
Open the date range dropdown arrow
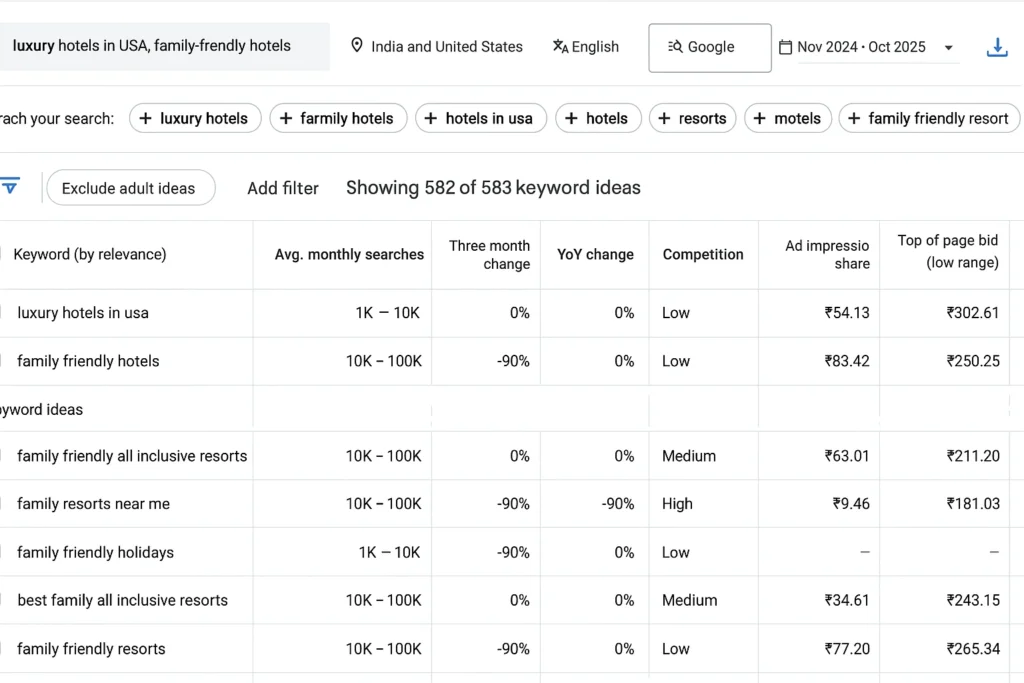(947, 47)
